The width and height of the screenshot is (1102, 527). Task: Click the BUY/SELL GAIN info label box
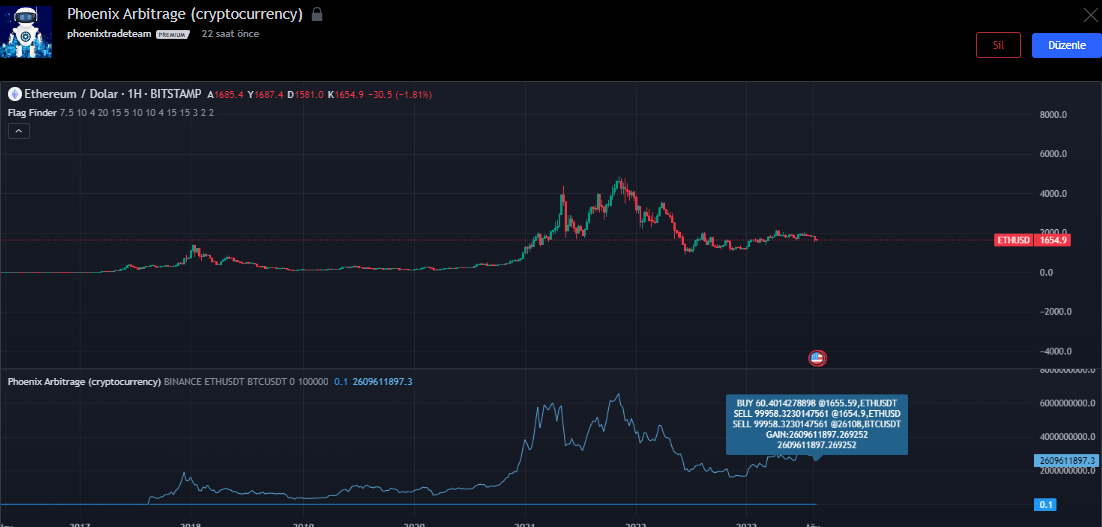tap(816, 423)
